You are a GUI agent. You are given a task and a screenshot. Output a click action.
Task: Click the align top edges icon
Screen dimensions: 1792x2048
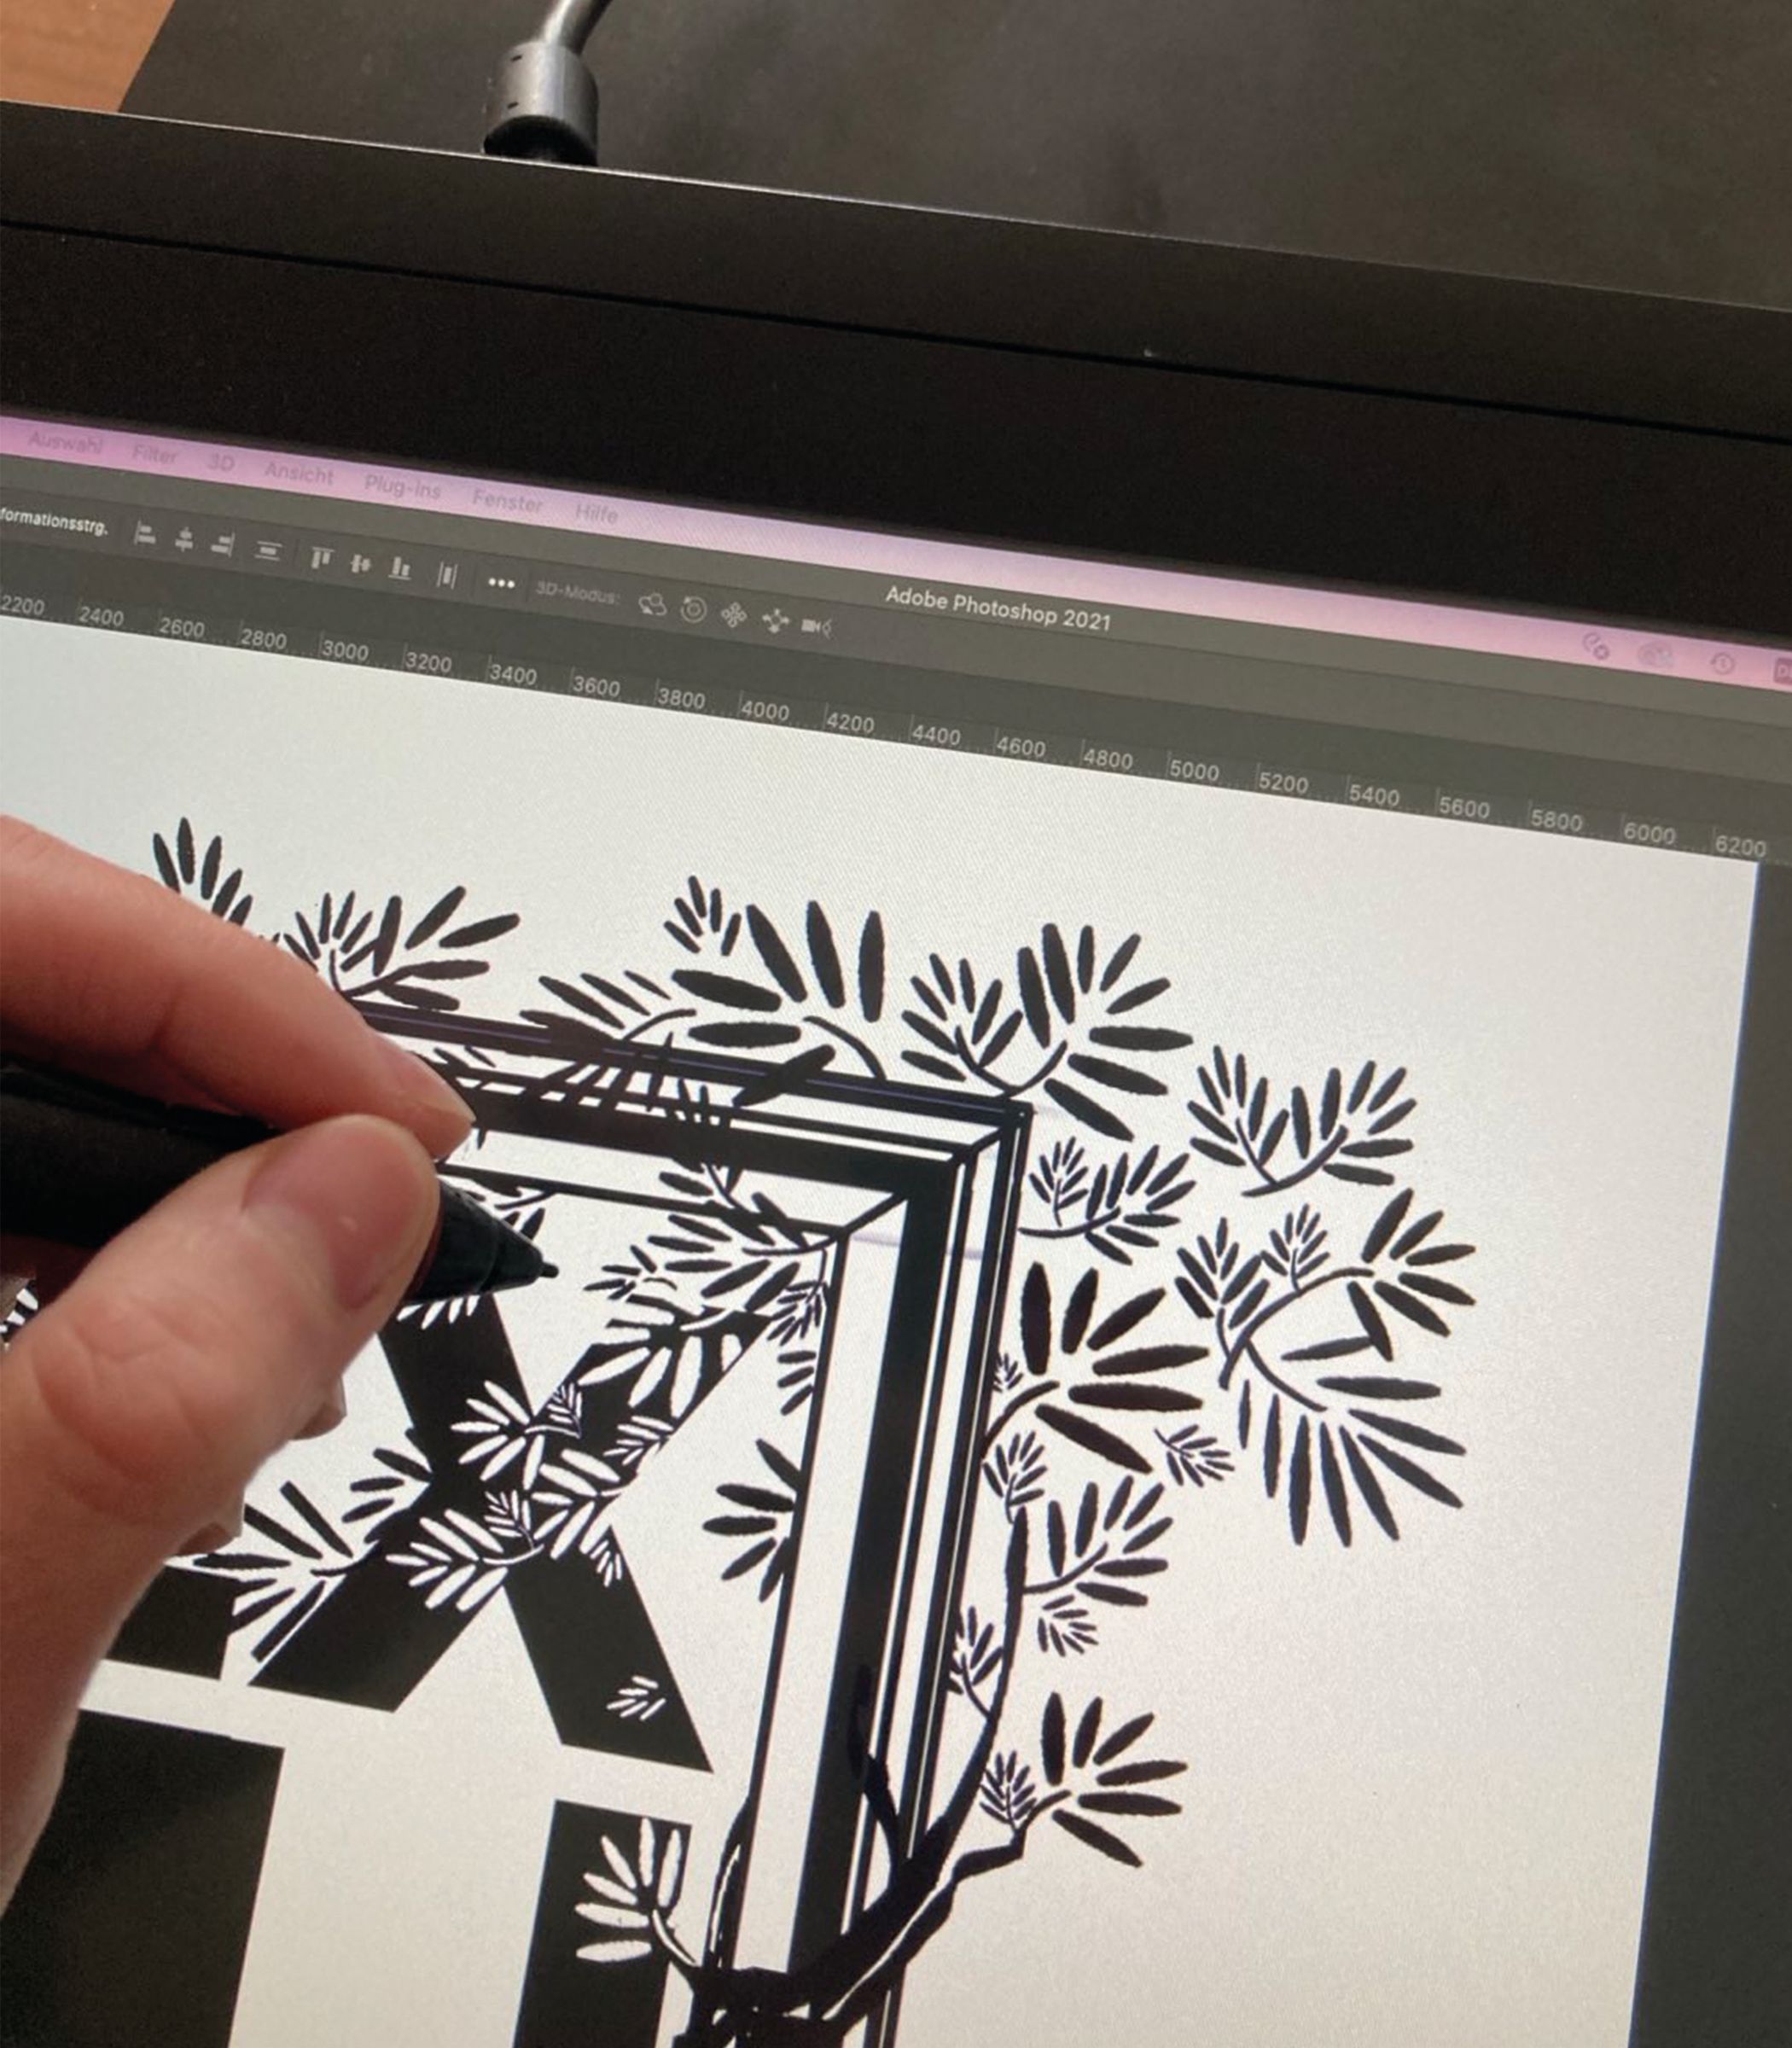point(321,559)
